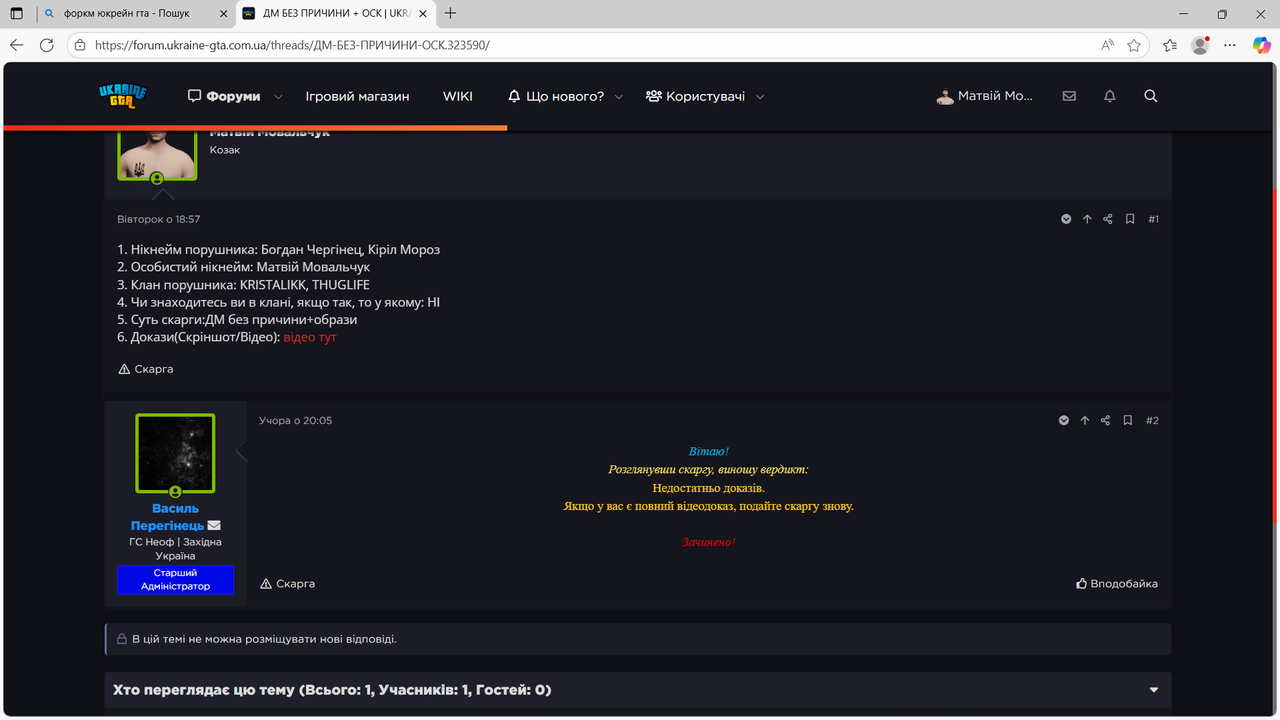Share post #1 via share icon
Viewport: 1280px width, 720px height.
point(1108,219)
